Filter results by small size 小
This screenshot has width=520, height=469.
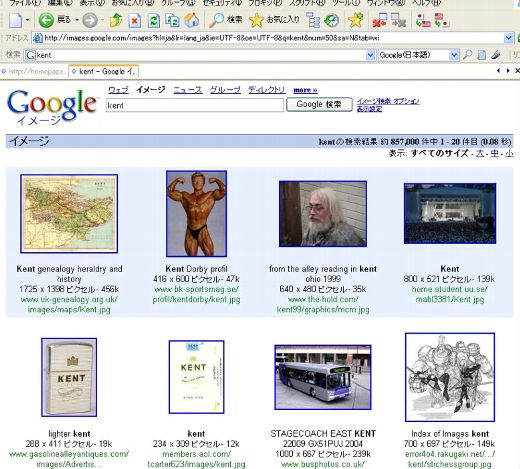(509, 153)
